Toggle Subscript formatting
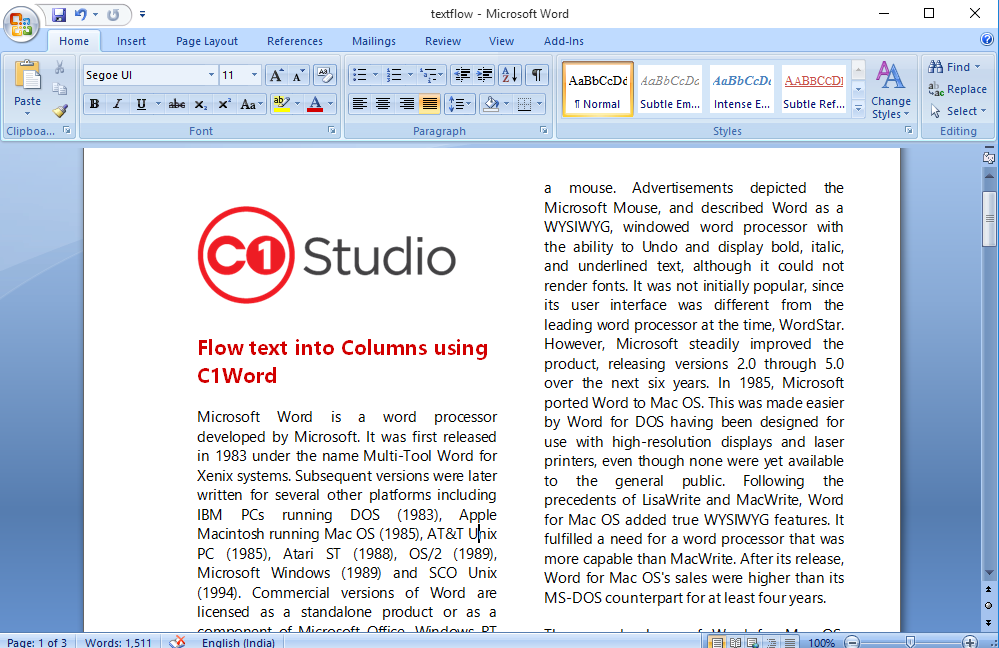 pos(200,104)
